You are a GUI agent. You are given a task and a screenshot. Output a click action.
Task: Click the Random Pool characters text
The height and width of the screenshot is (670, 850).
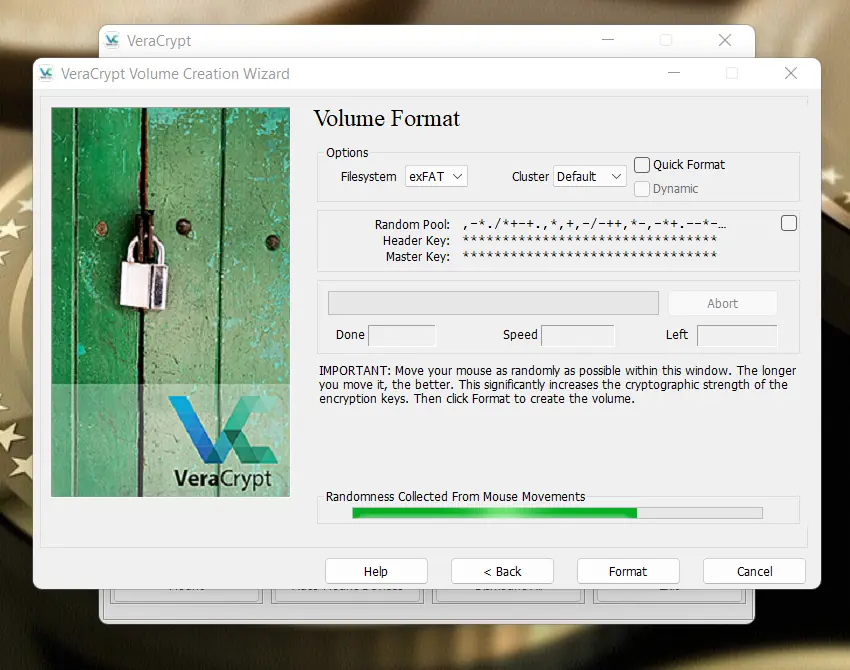[x=594, y=224]
